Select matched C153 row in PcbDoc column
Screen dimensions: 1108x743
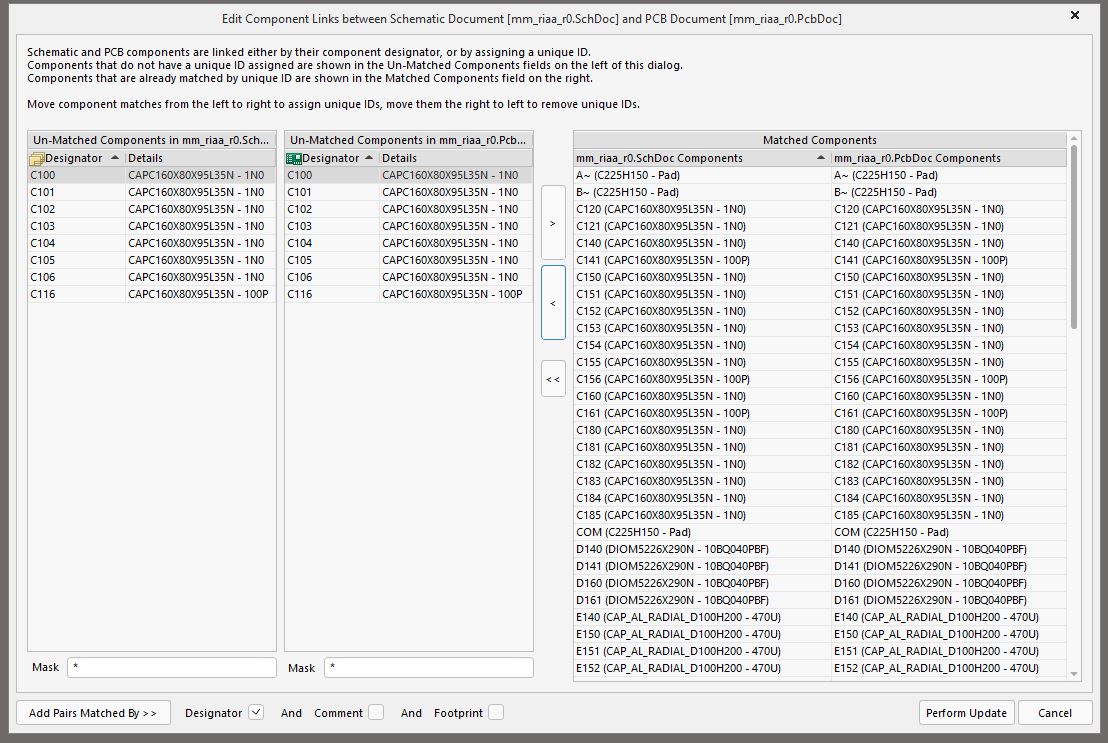coord(948,328)
